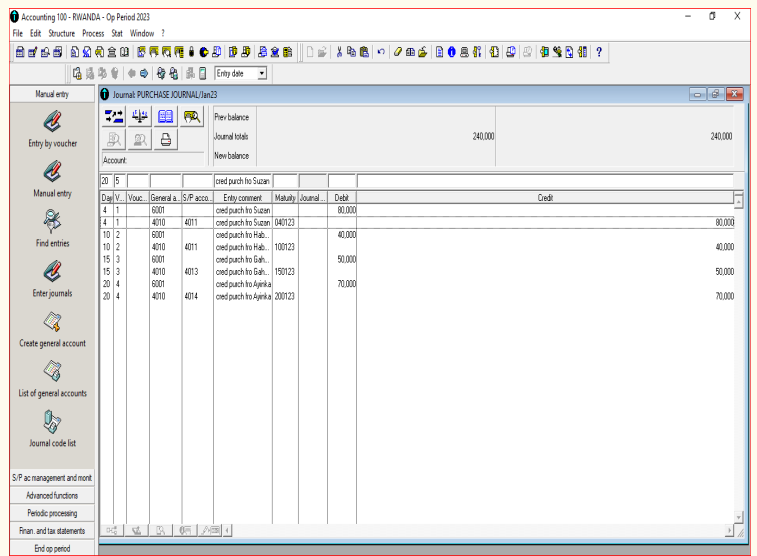Expand the Advanced functions panel
The width and height of the screenshot is (757, 556).
52,496
